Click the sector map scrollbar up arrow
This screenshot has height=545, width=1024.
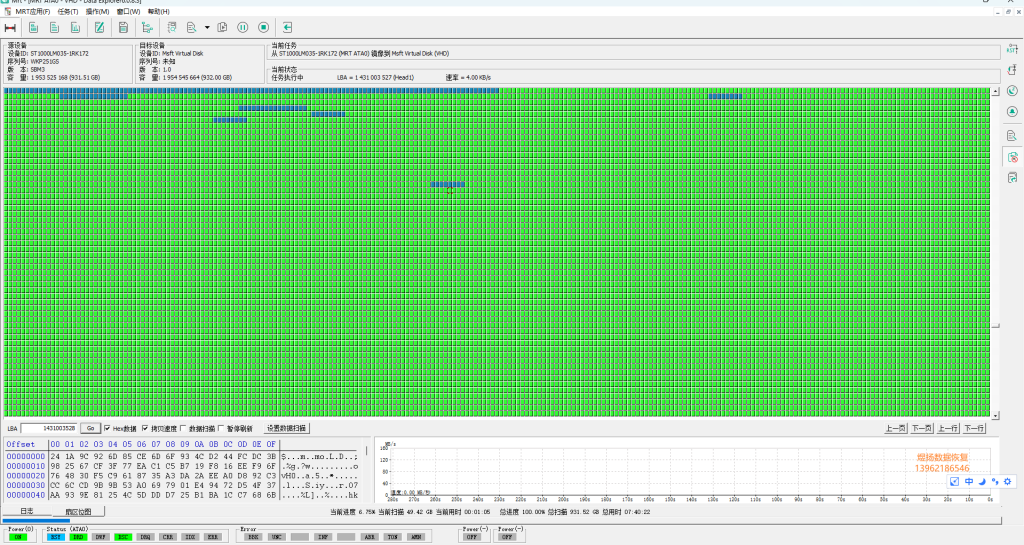(995, 92)
